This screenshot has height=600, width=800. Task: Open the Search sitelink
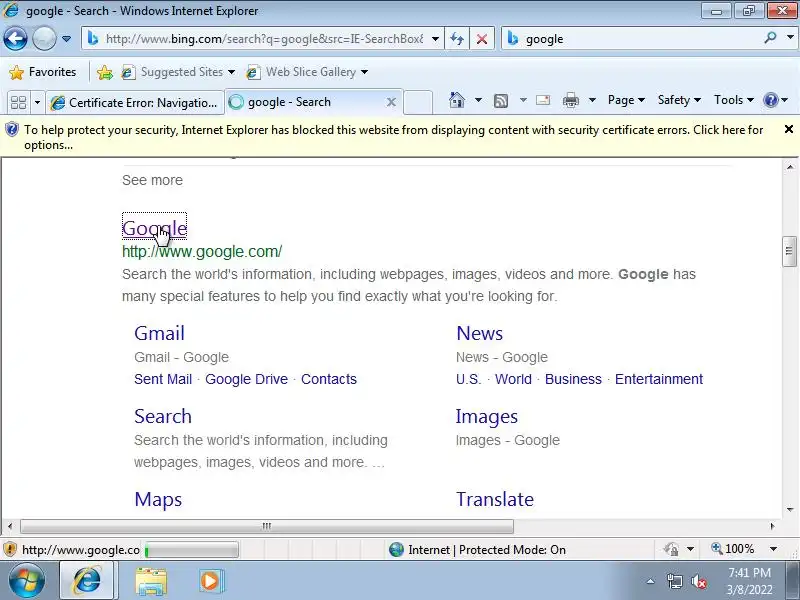coord(163,416)
